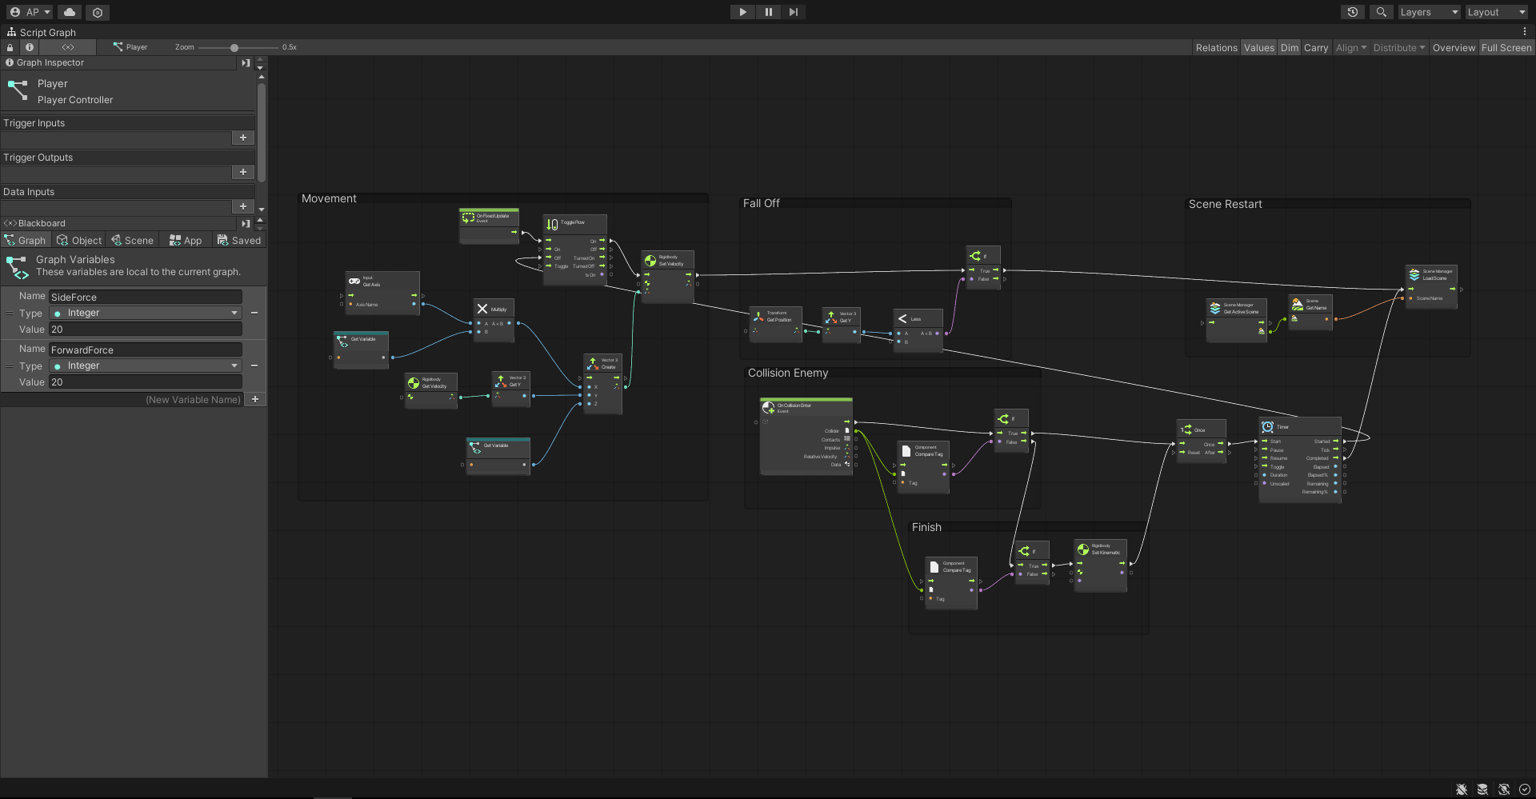Click the Overview button

click(x=1453, y=47)
